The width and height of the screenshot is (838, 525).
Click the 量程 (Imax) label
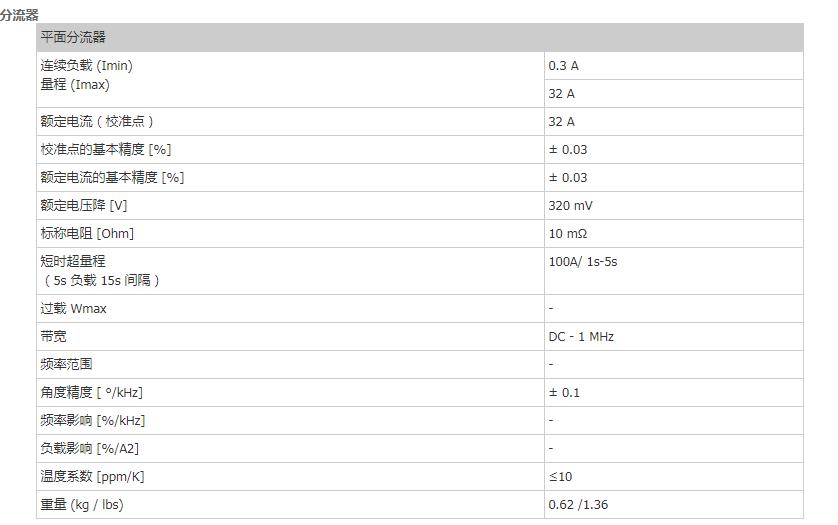coord(75,85)
